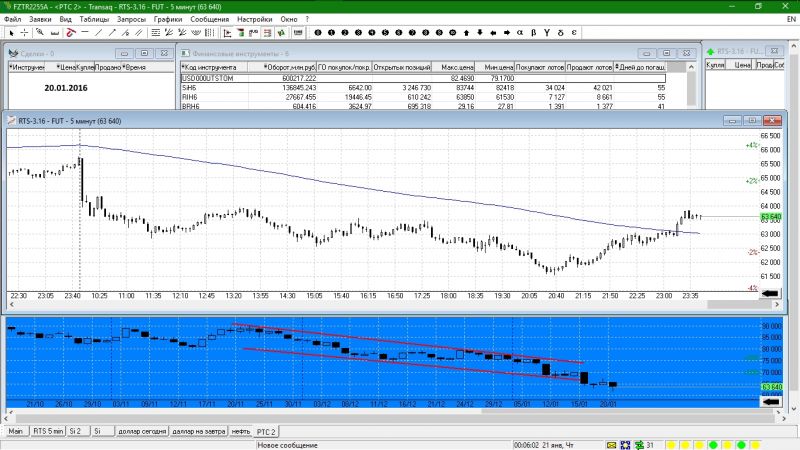This screenshot has width=800, height=450.
Task: Pick the ruler measure tool
Action: tap(55, 33)
